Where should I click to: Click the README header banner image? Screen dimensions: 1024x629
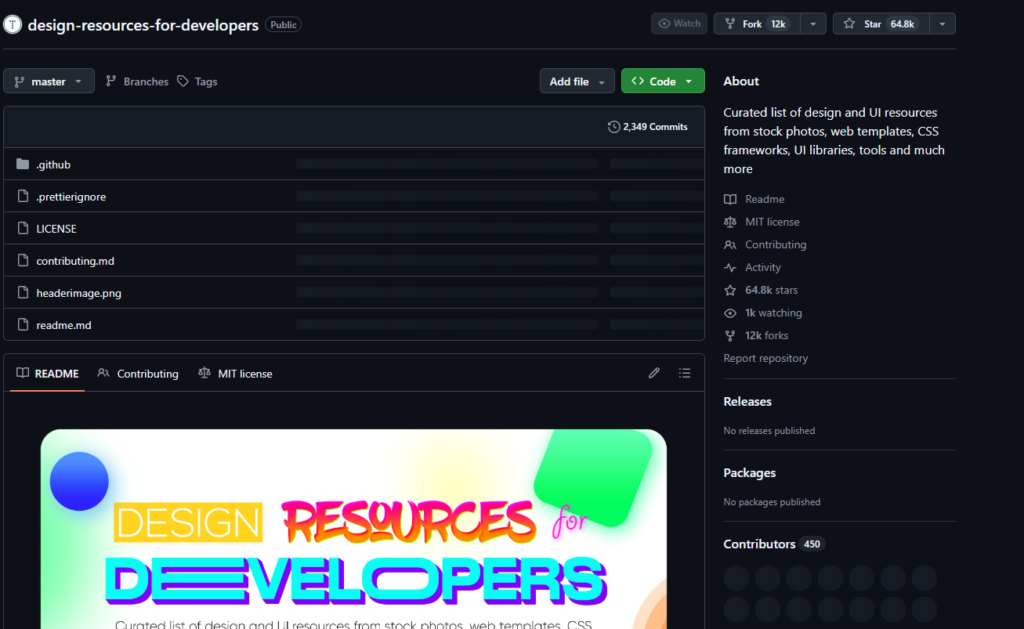353,529
